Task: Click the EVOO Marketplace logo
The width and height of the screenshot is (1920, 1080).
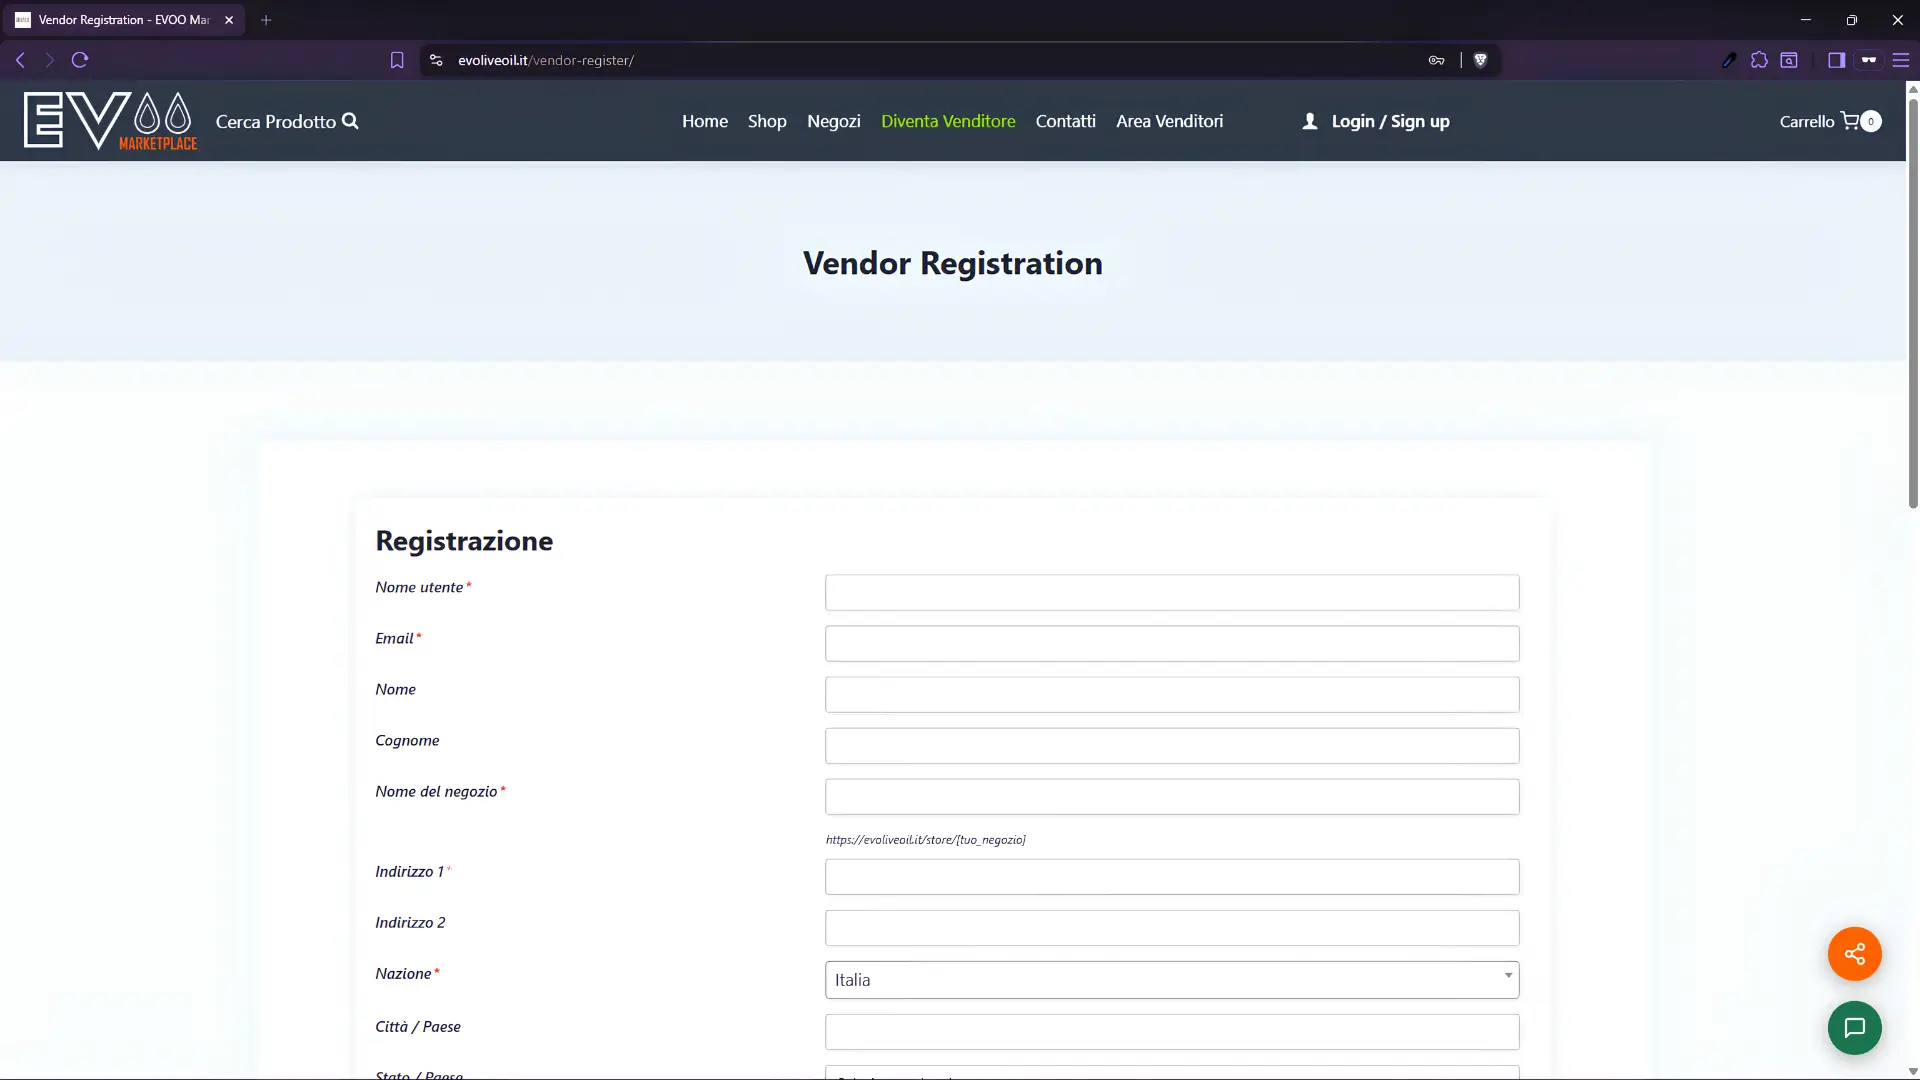Action: coord(110,121)
